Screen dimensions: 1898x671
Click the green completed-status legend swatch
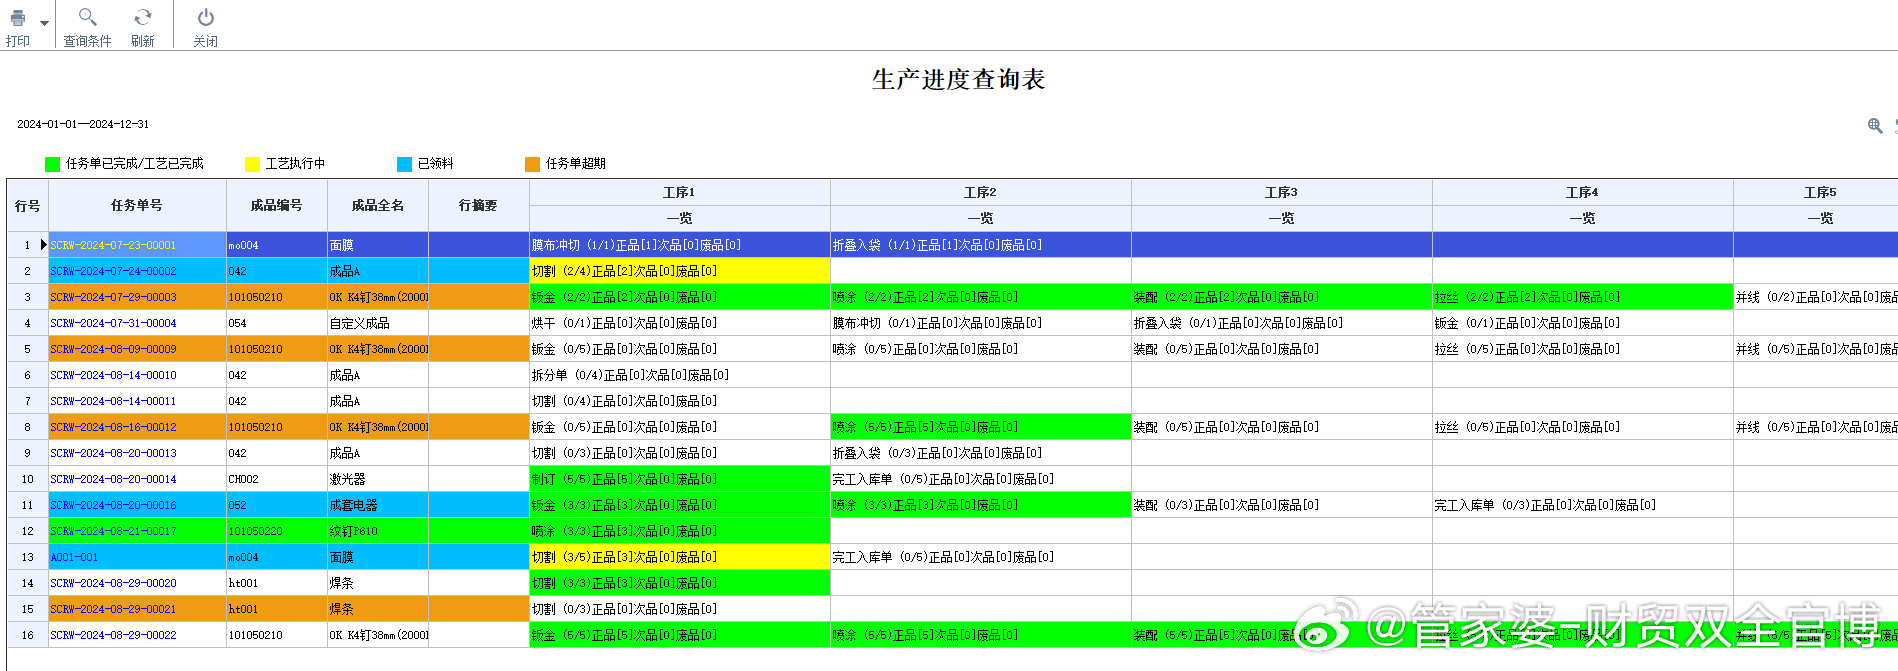point(52,164)
